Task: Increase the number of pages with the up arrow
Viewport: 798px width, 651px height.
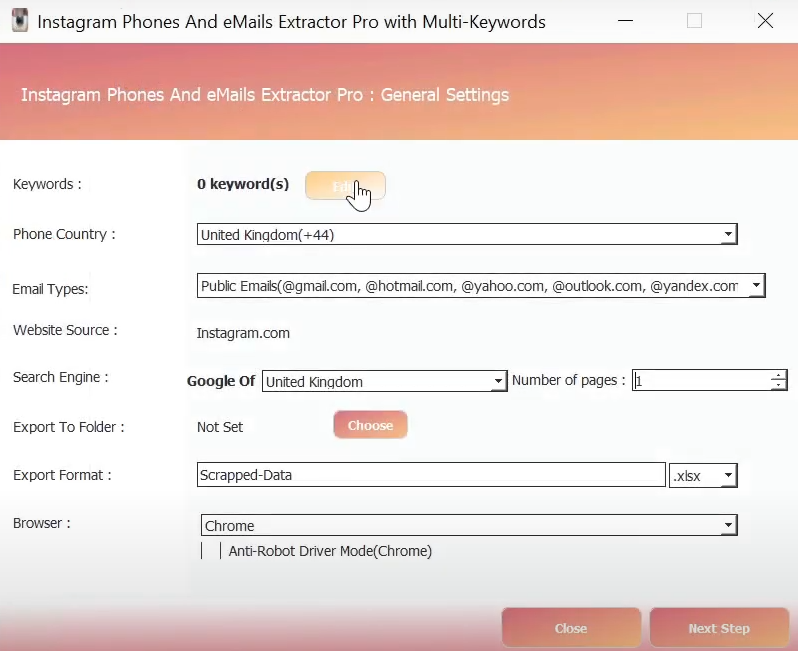Action: pyautogui.click(x=778, y=376)
